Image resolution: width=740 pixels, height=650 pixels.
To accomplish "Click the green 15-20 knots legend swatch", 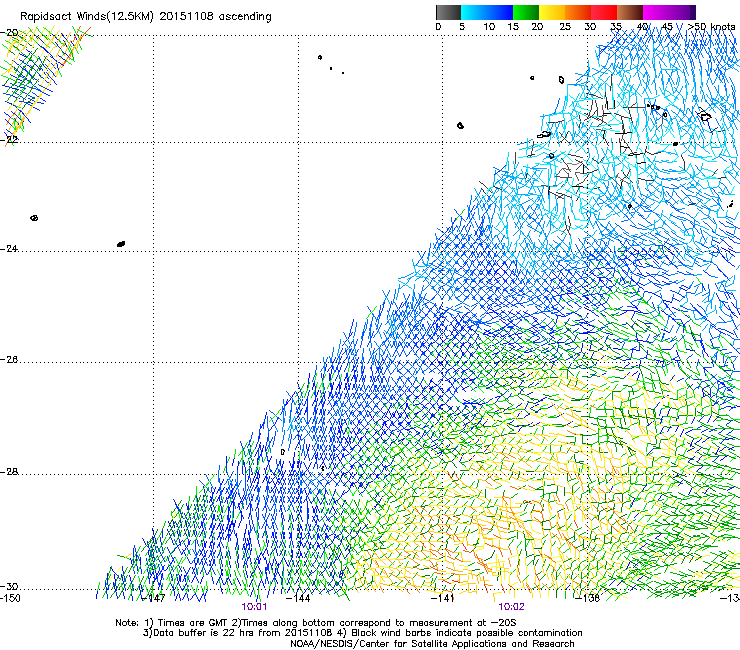I will pyautogui.click(x=526, y=12).
